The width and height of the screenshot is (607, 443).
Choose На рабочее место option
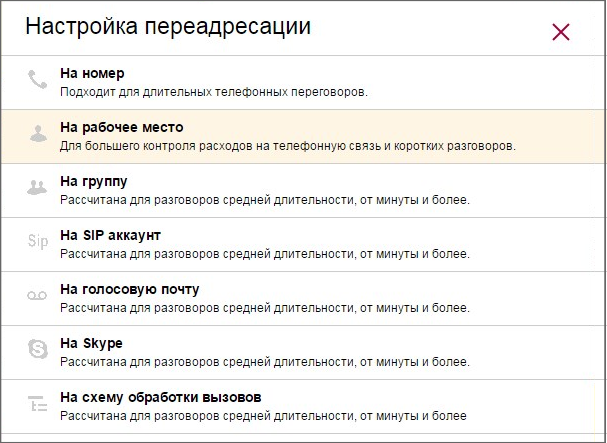click(x=122, y=127)
